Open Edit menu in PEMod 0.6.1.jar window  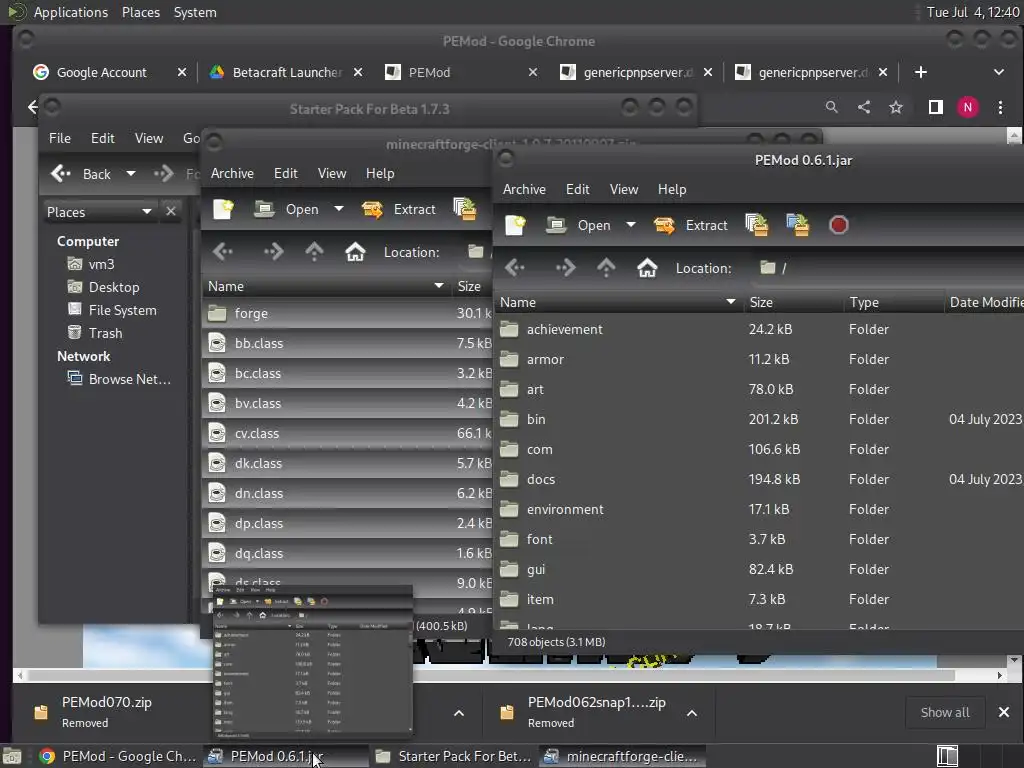(x=577, y=189)
